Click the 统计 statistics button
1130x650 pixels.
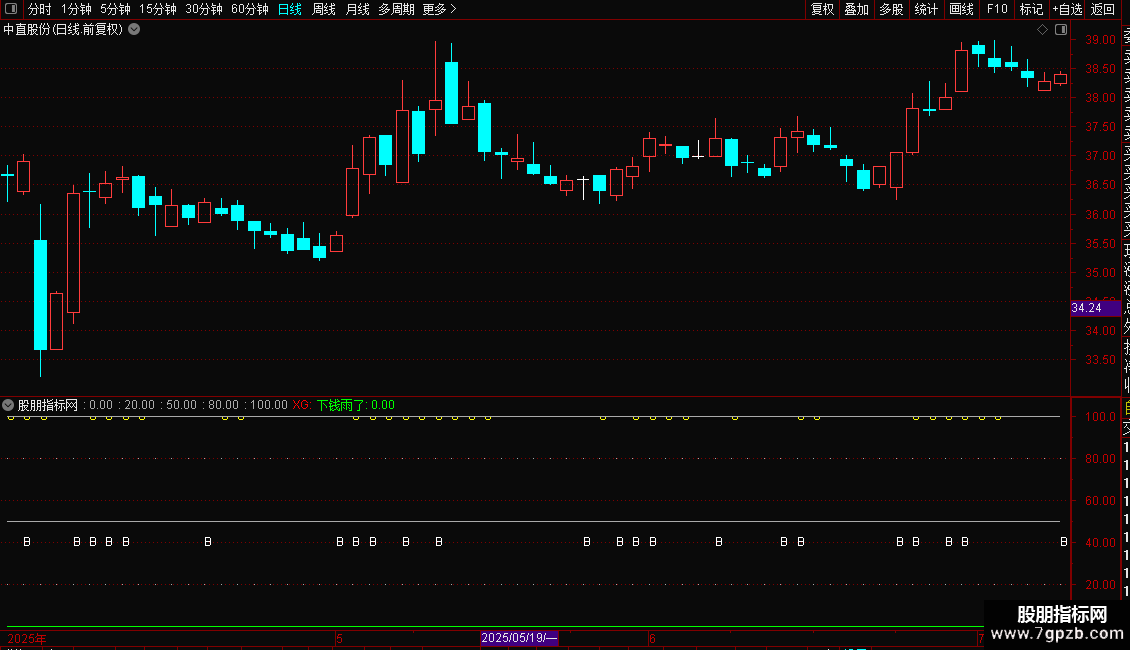(925, 9)
